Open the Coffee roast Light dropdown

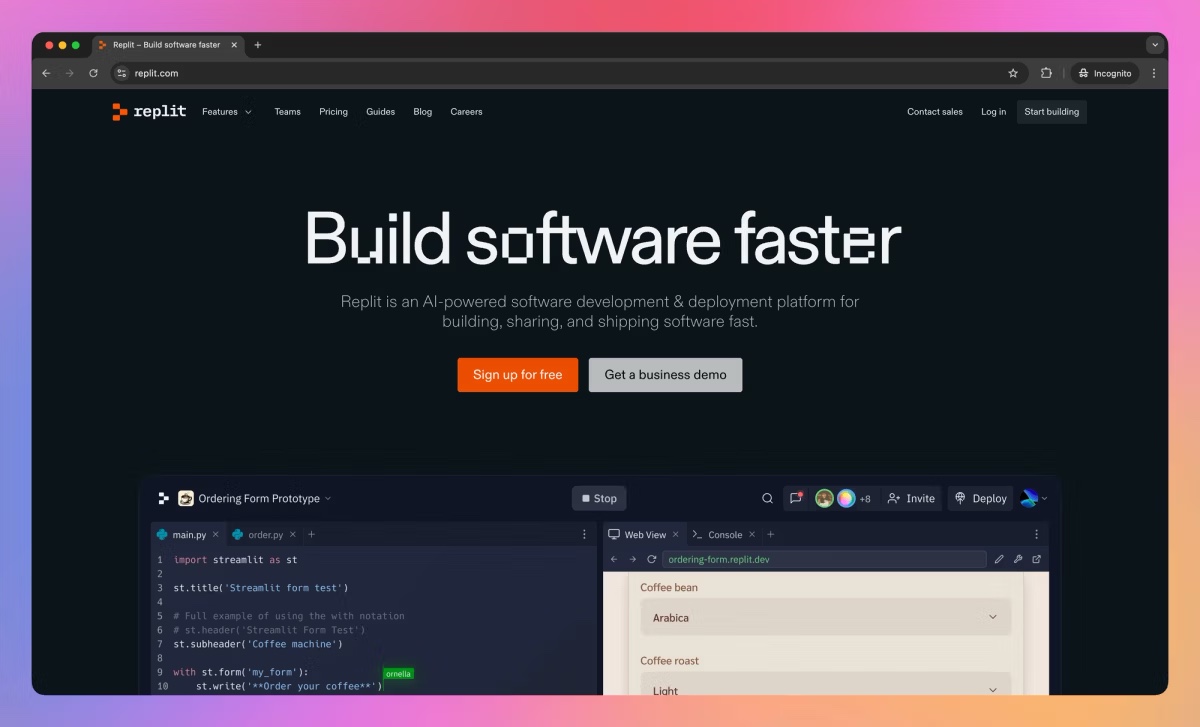pyautogui.click(x=826, y=686)
